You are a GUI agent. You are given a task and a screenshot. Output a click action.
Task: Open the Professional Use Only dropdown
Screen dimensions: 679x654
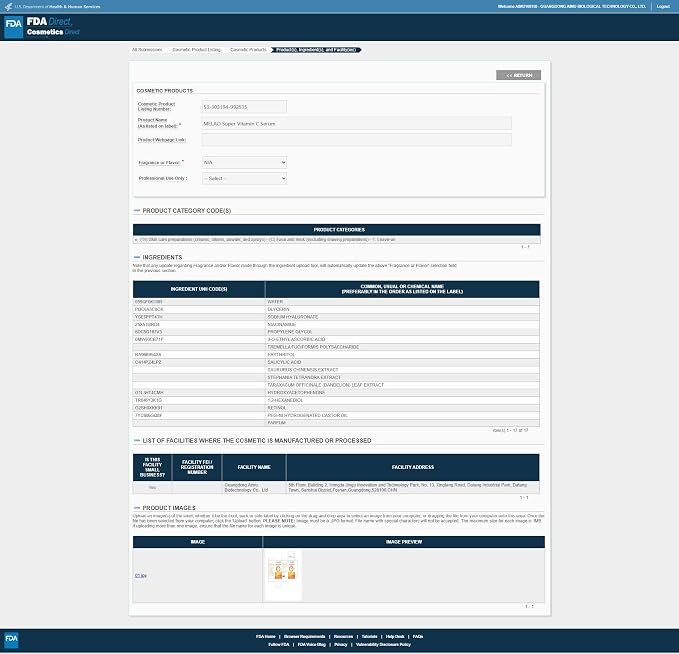tap(244, 178)
